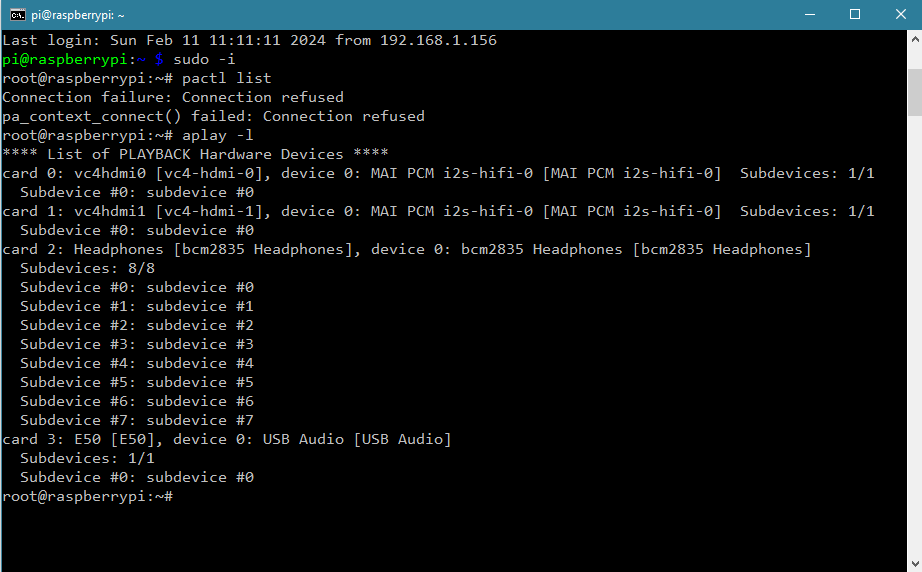922x572 pixels.
Task: Click the 'Subdevices: 8/8' text
Action: 88,268
